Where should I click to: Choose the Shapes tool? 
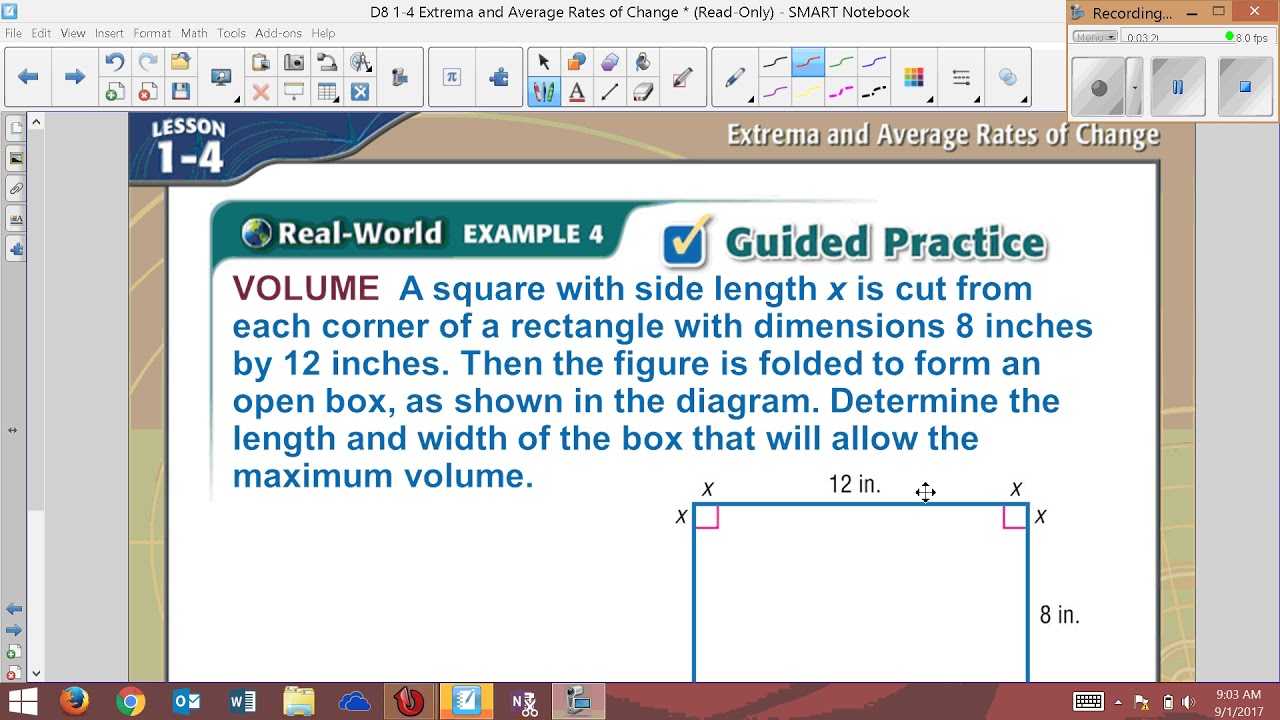click(577, 62)
